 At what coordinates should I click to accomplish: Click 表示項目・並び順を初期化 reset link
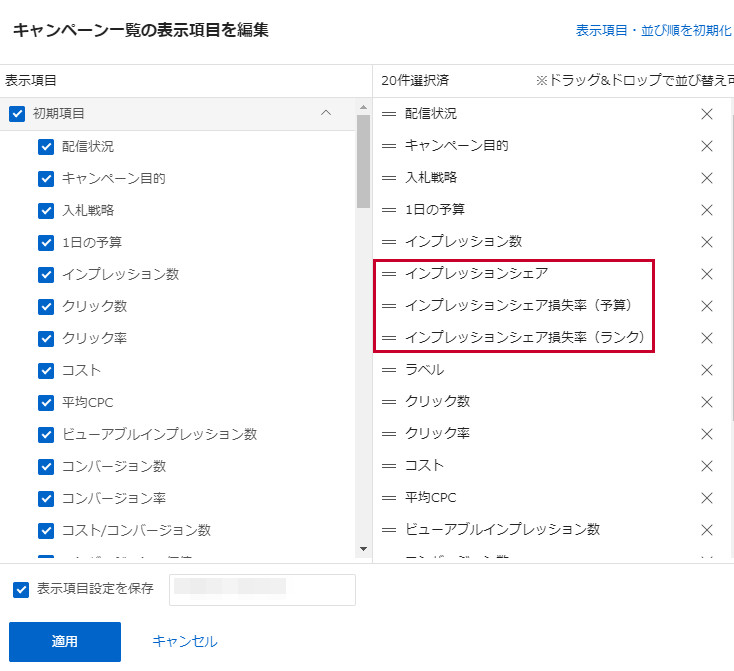click(x=653, y=31)
